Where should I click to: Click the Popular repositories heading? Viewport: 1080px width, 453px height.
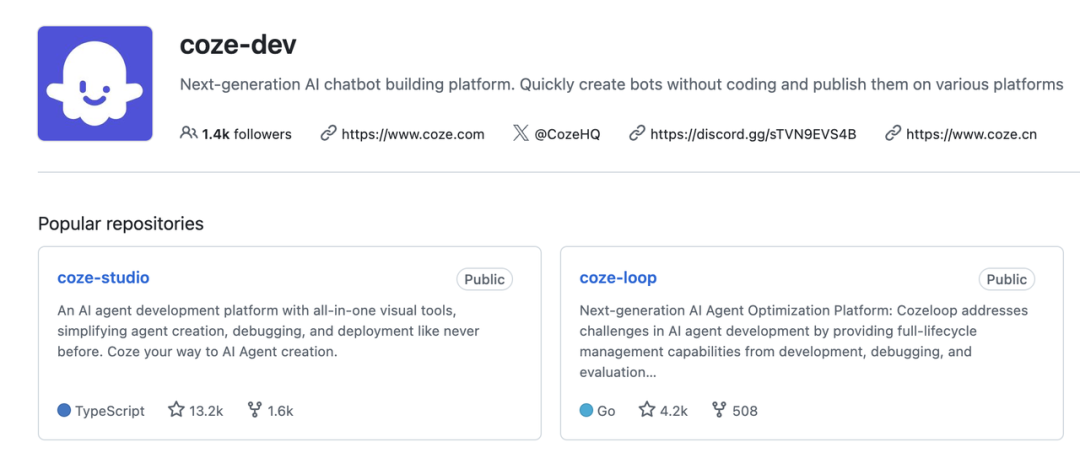pos(121,224)
